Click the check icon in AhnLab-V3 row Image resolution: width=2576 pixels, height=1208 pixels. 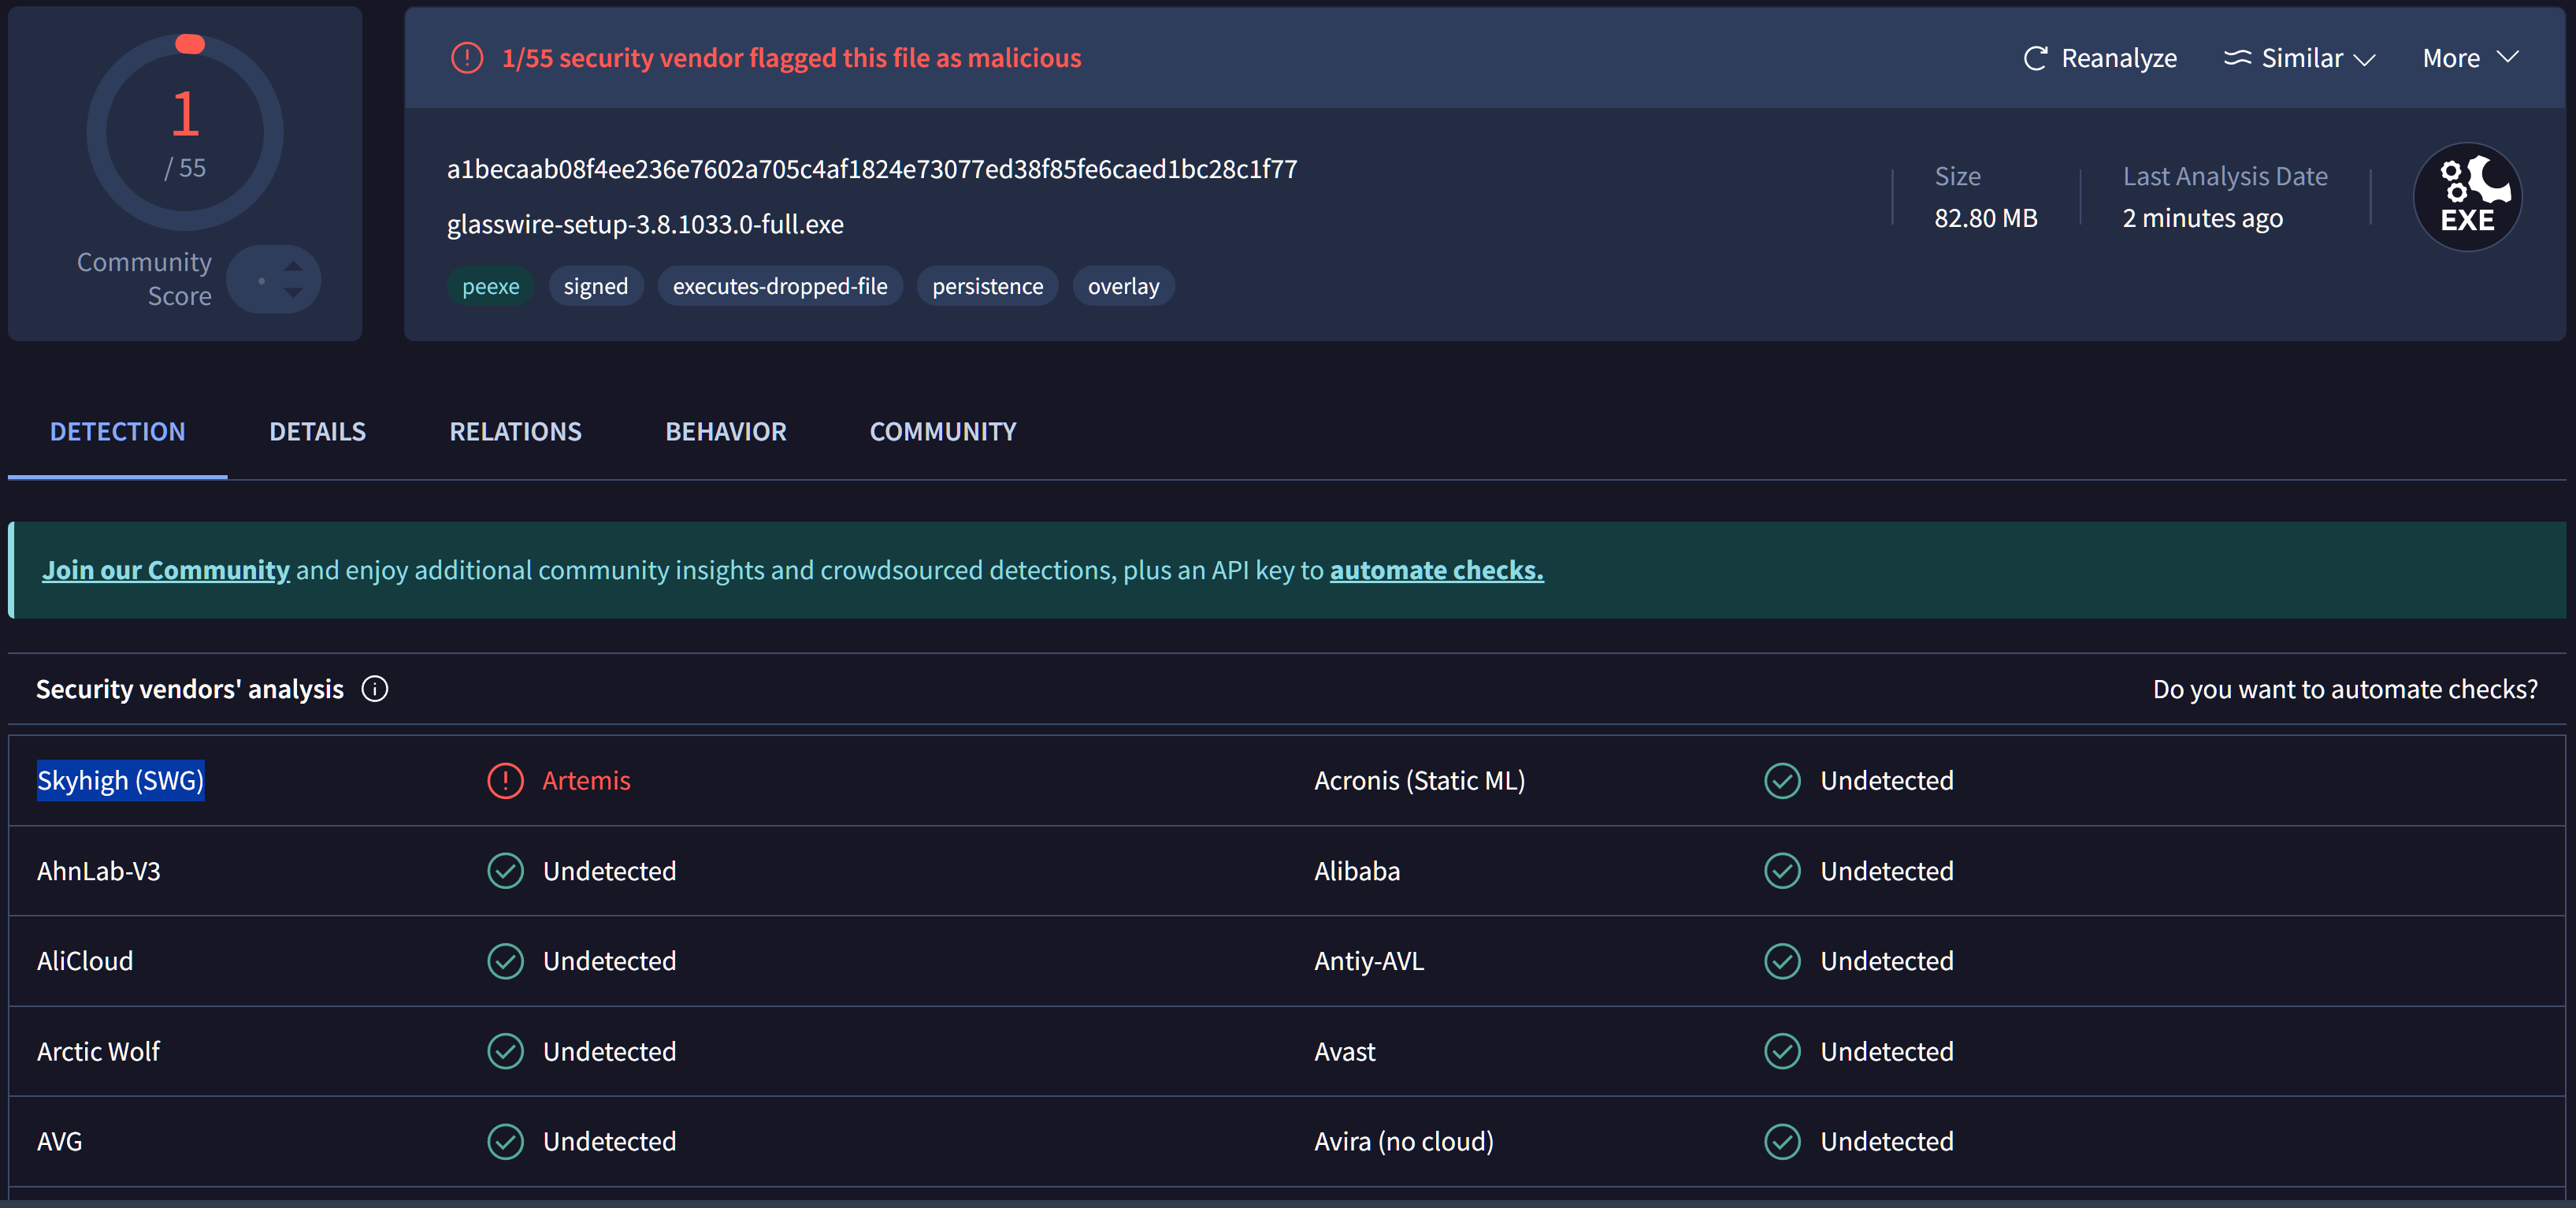(x=505, y=871)
